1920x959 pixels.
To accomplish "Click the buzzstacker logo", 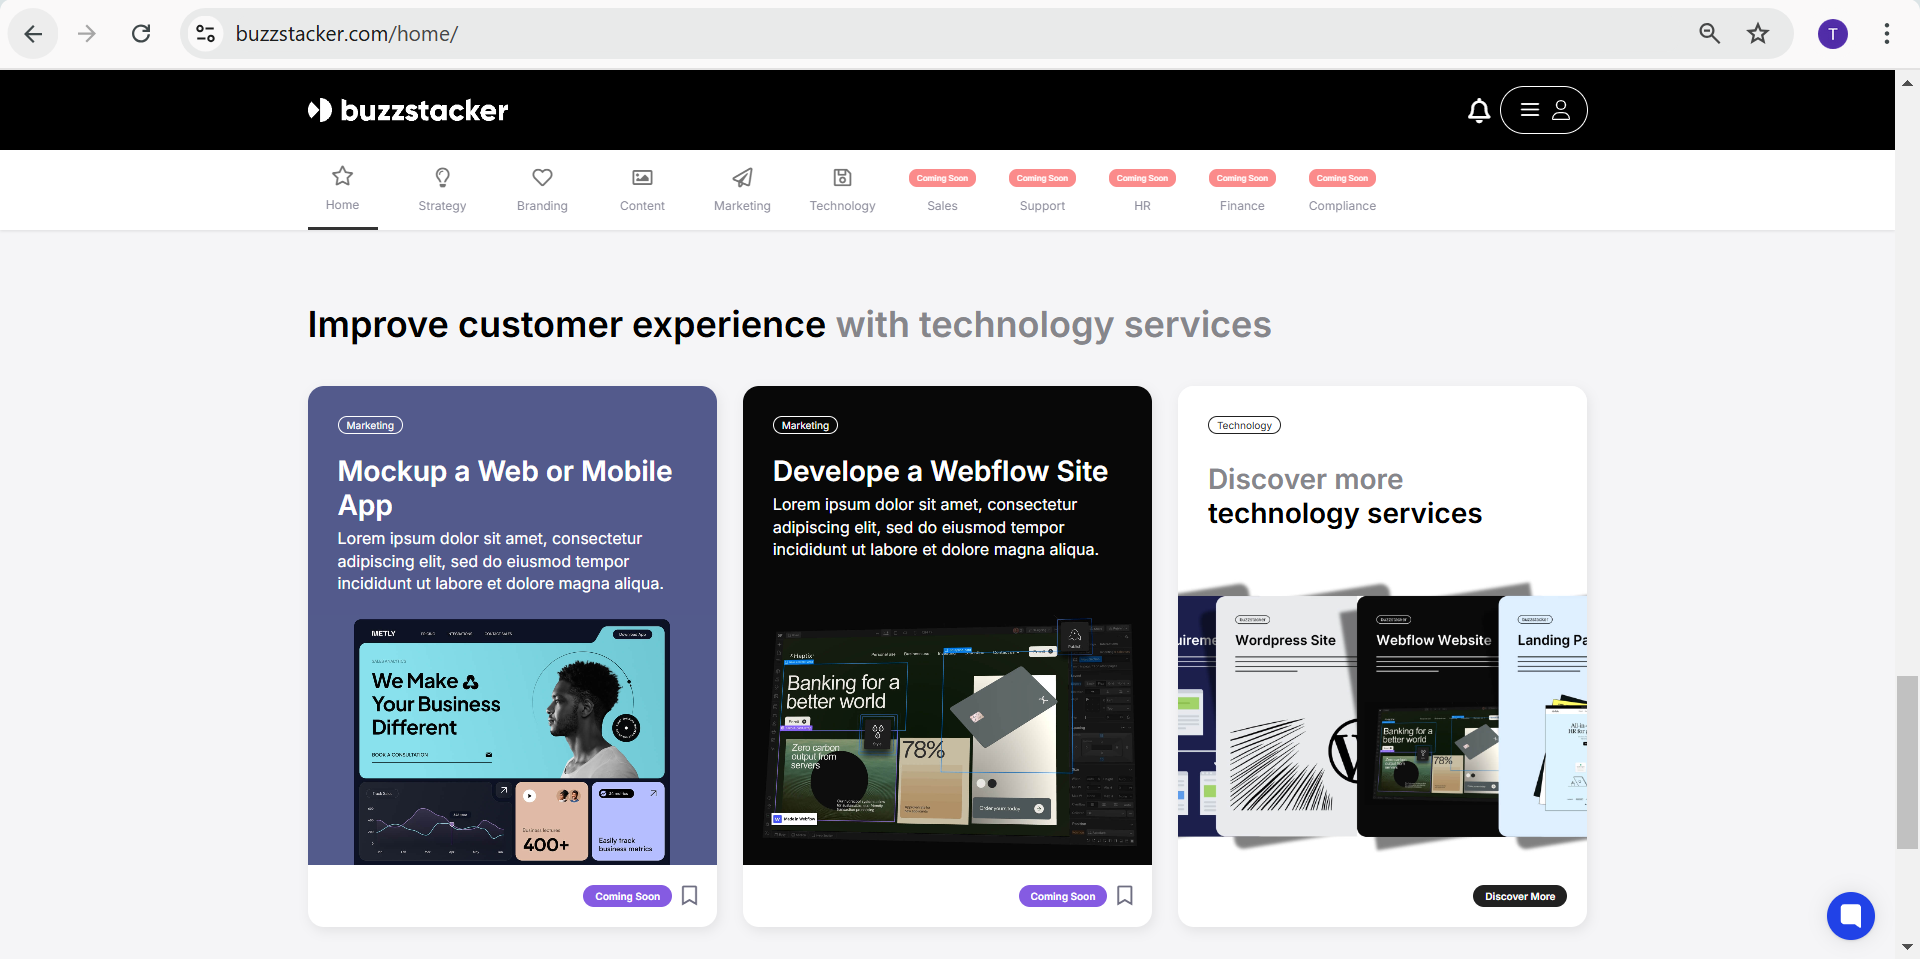I will tap(408, 110).
